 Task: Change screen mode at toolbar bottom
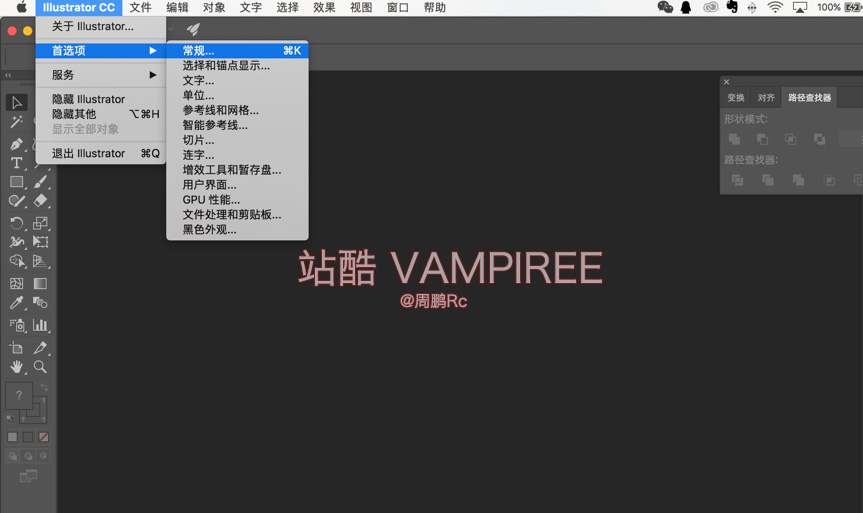28,476
